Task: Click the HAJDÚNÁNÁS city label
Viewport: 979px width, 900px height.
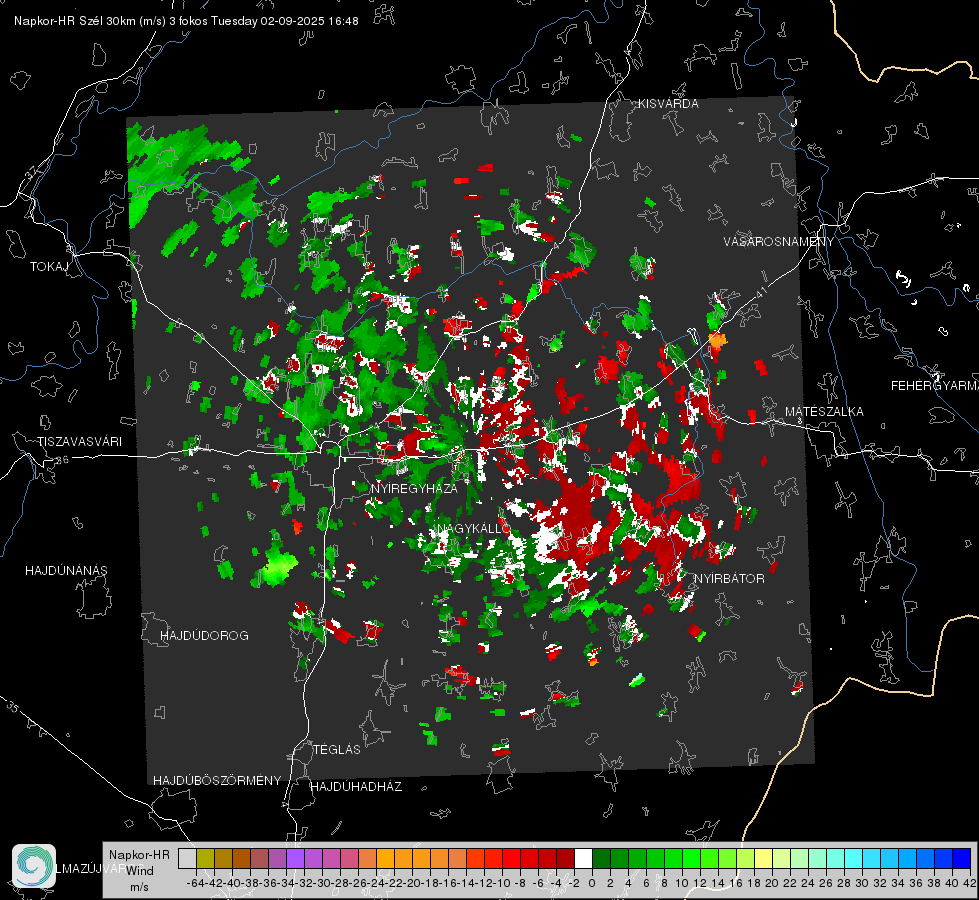Action: 66,571
